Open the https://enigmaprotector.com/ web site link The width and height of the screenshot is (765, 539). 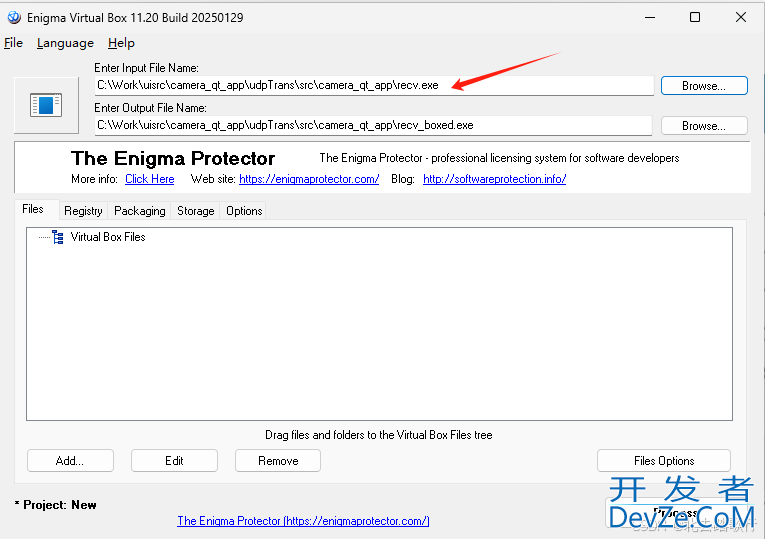point(309,179)
